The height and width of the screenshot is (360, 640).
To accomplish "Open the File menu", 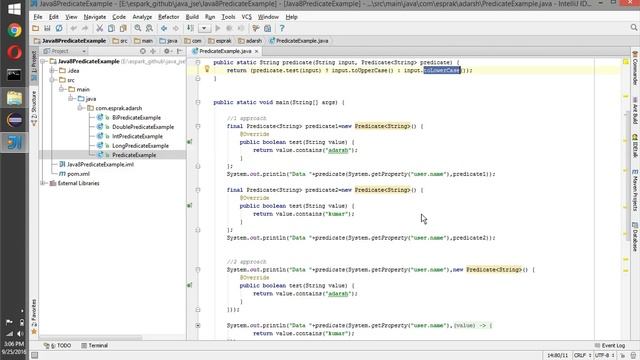I will 38,17.
